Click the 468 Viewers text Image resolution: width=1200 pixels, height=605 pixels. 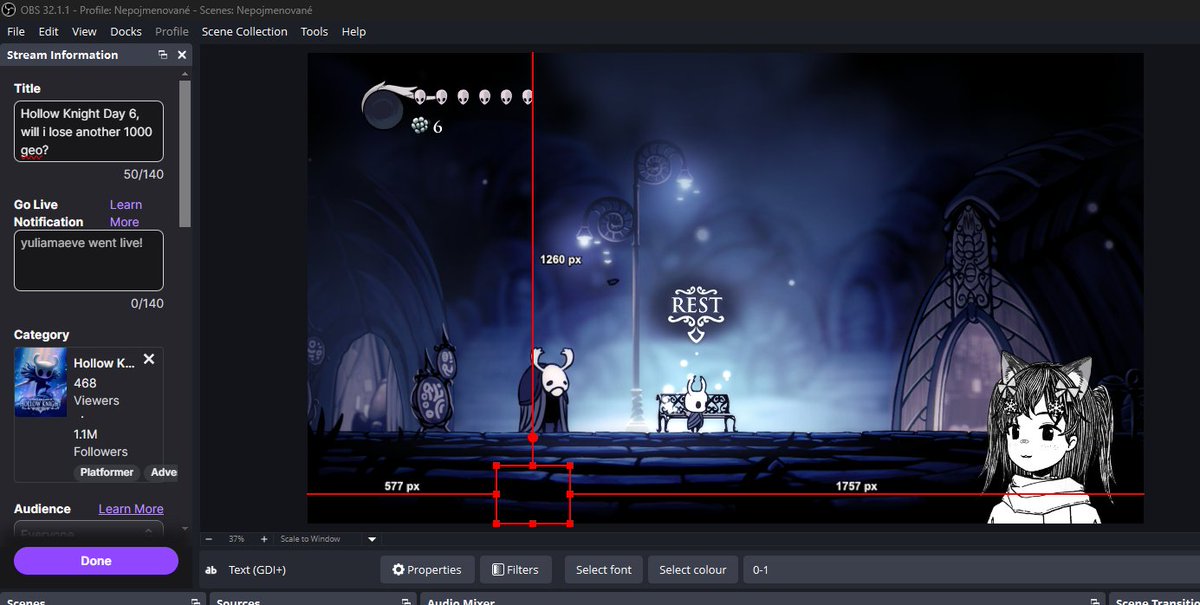click(x=96, y=392)
